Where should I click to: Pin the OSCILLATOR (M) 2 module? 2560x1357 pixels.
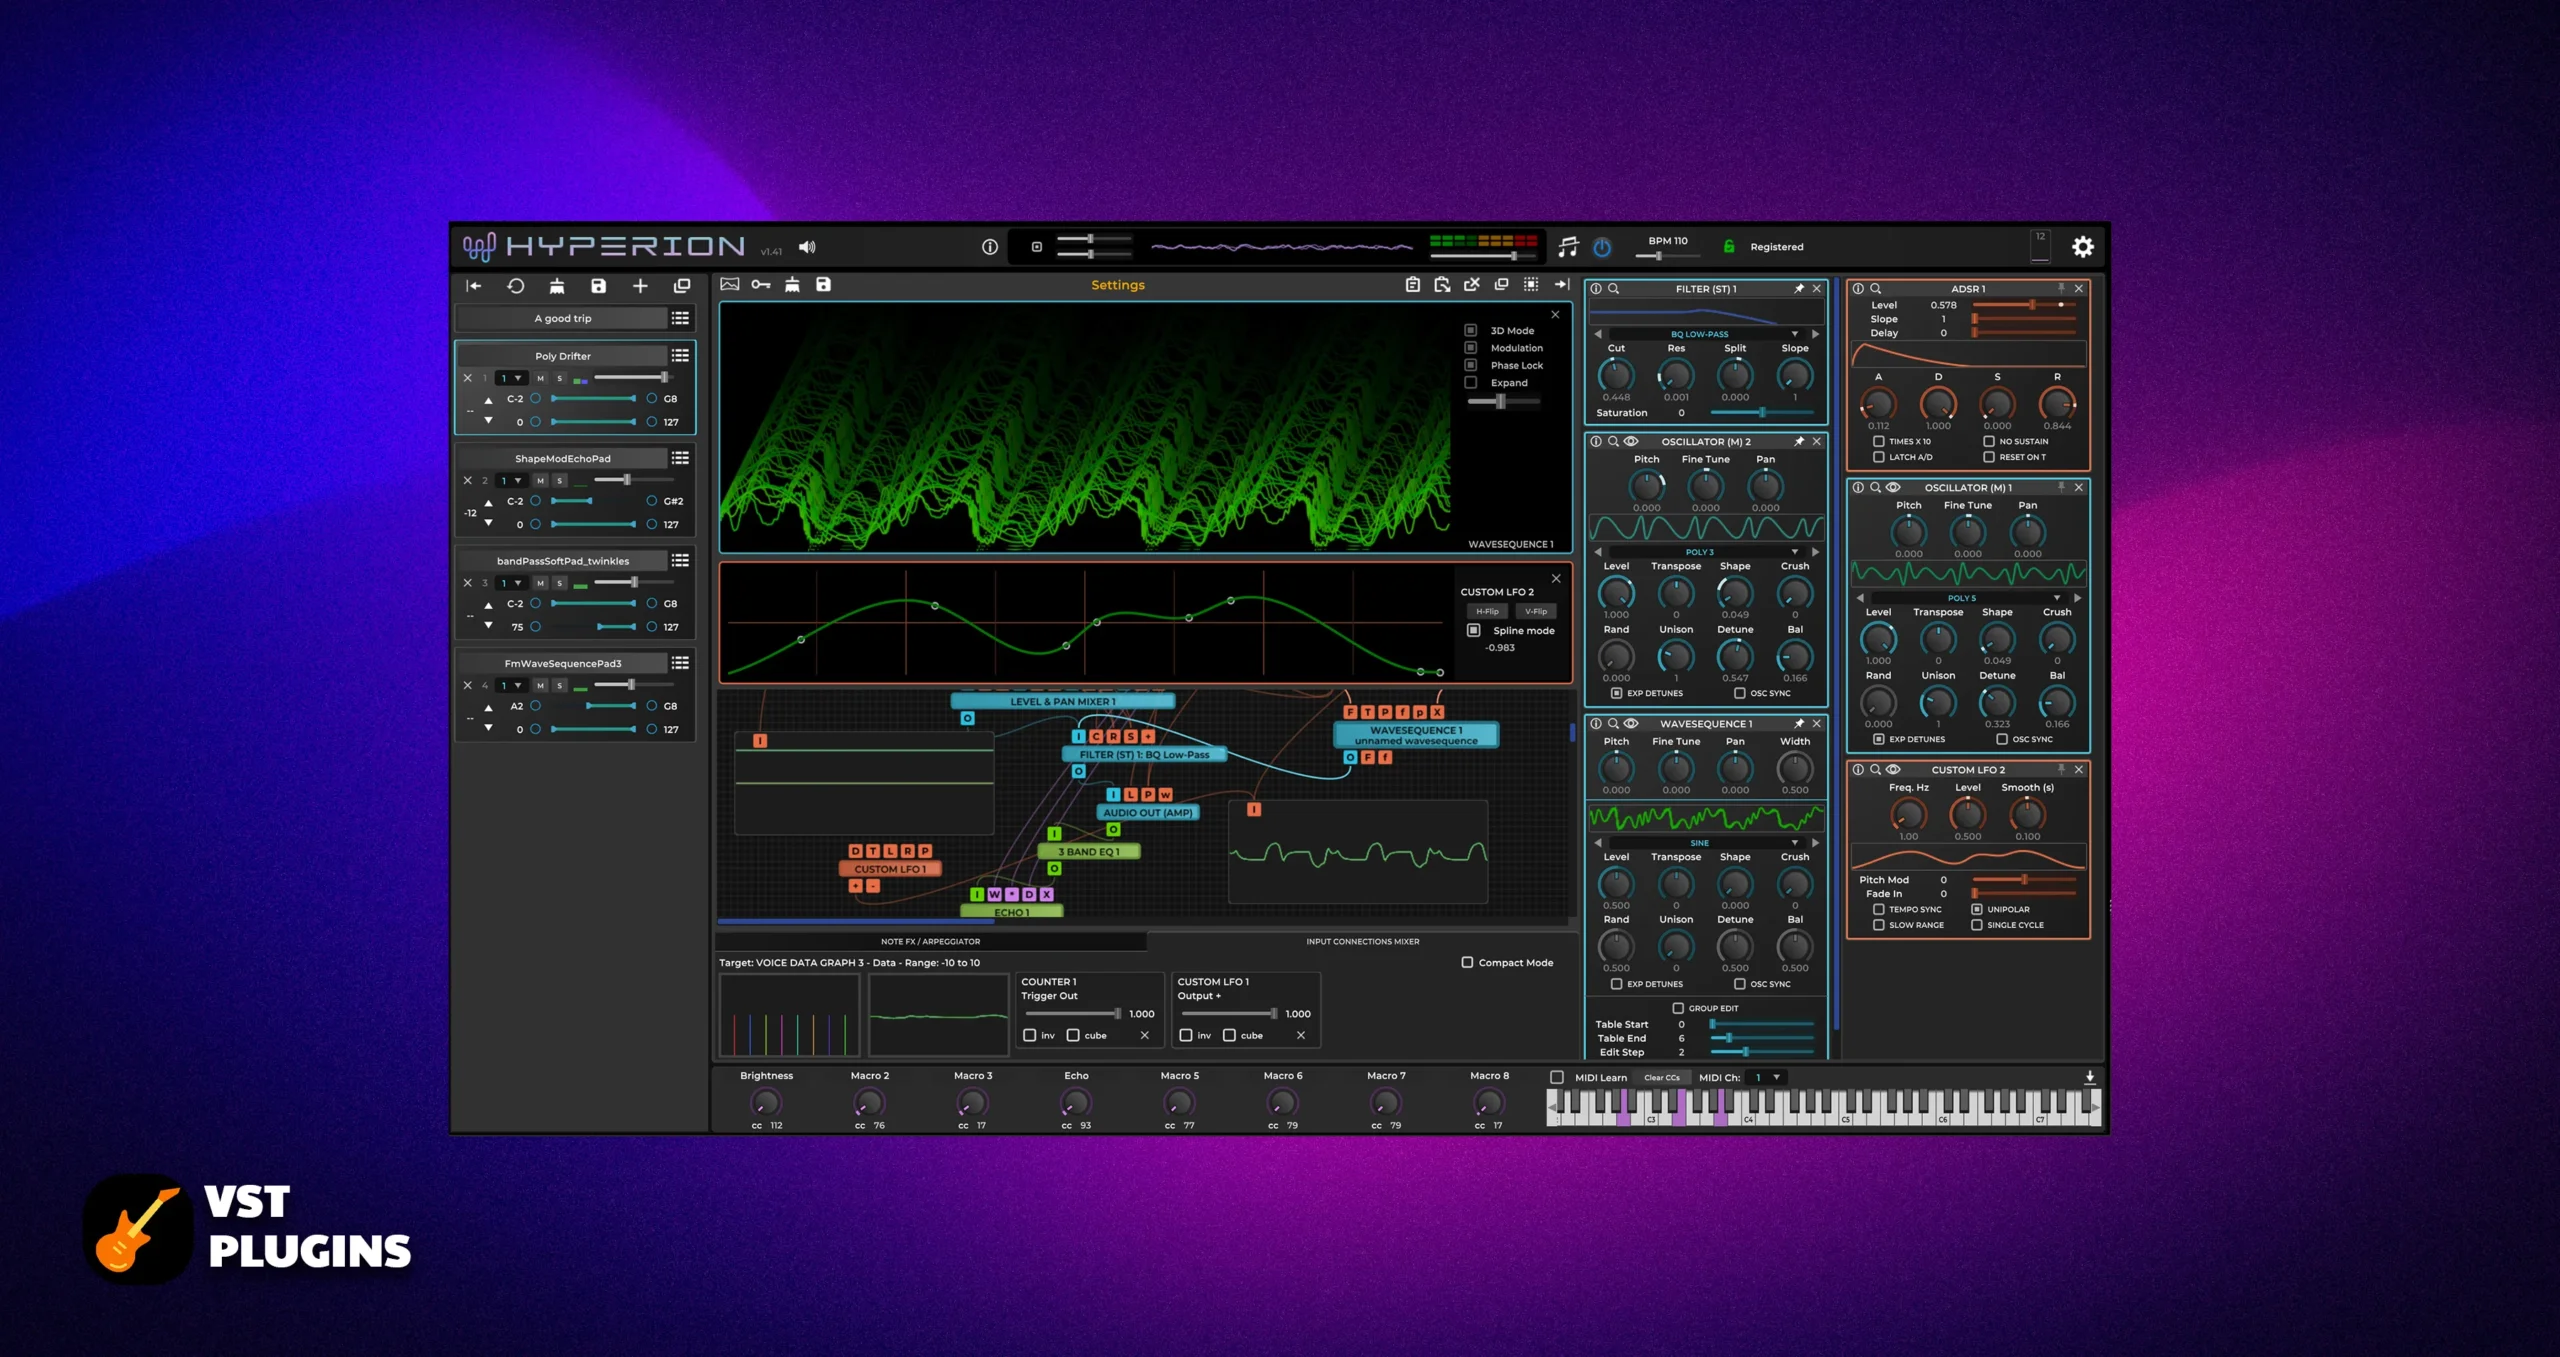(1799, 441)
